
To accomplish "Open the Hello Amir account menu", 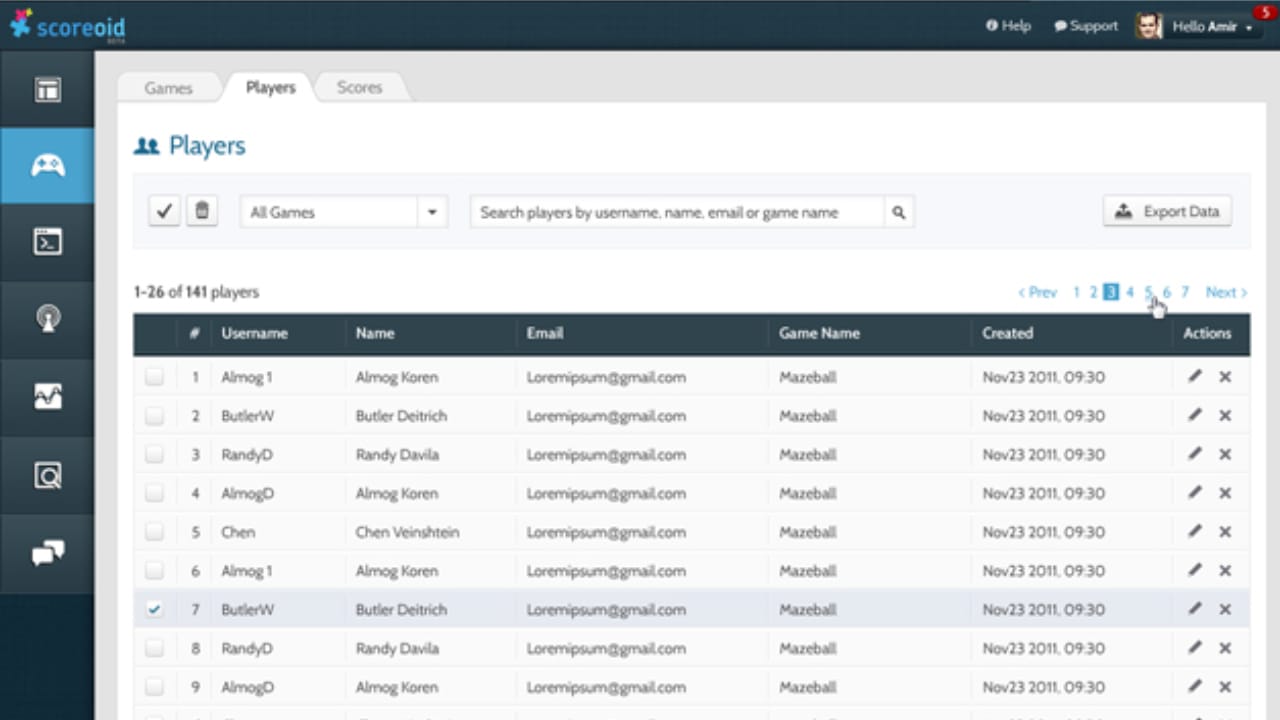I will click(1213, 27).
